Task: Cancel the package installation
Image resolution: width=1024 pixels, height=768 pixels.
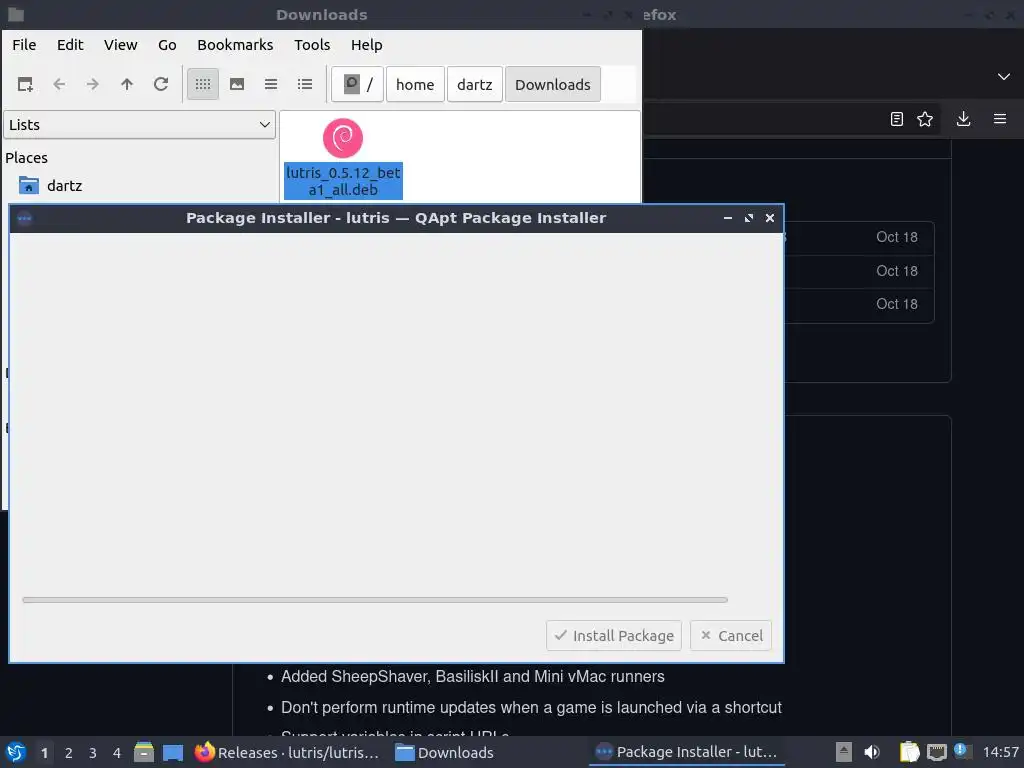Action: 731,635
